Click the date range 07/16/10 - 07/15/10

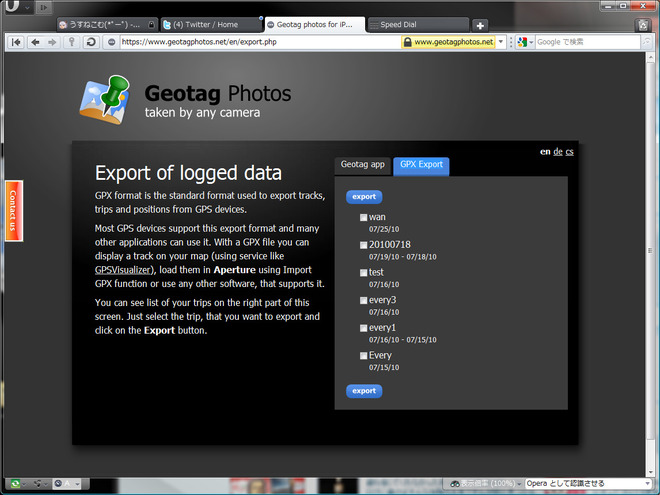pos(402,340)
